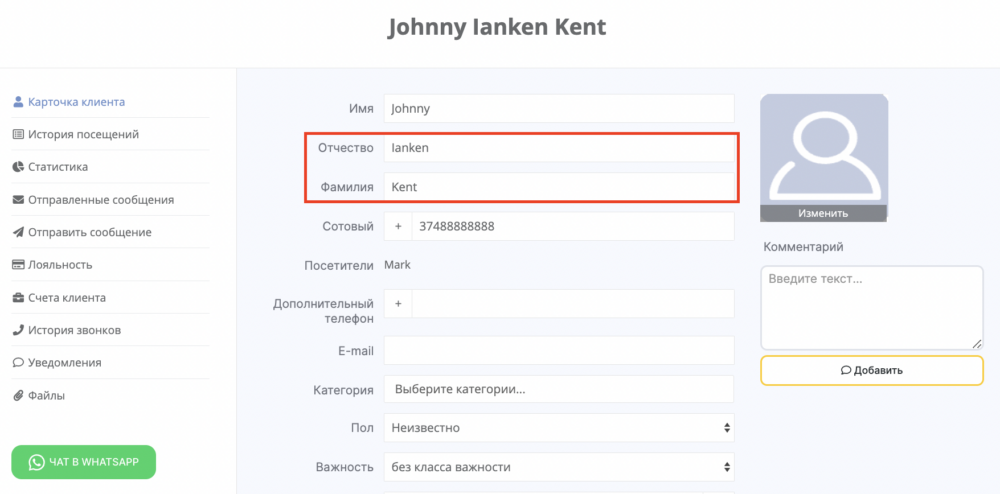The height and width of the screenshot is (494, 1000).
Task: Click the Комментарий text area
Action: (x=872, y=308)
